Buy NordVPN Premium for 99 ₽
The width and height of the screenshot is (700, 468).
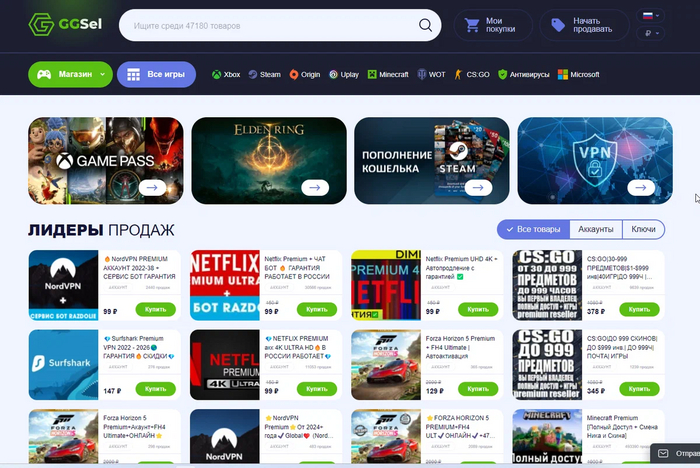155,309
